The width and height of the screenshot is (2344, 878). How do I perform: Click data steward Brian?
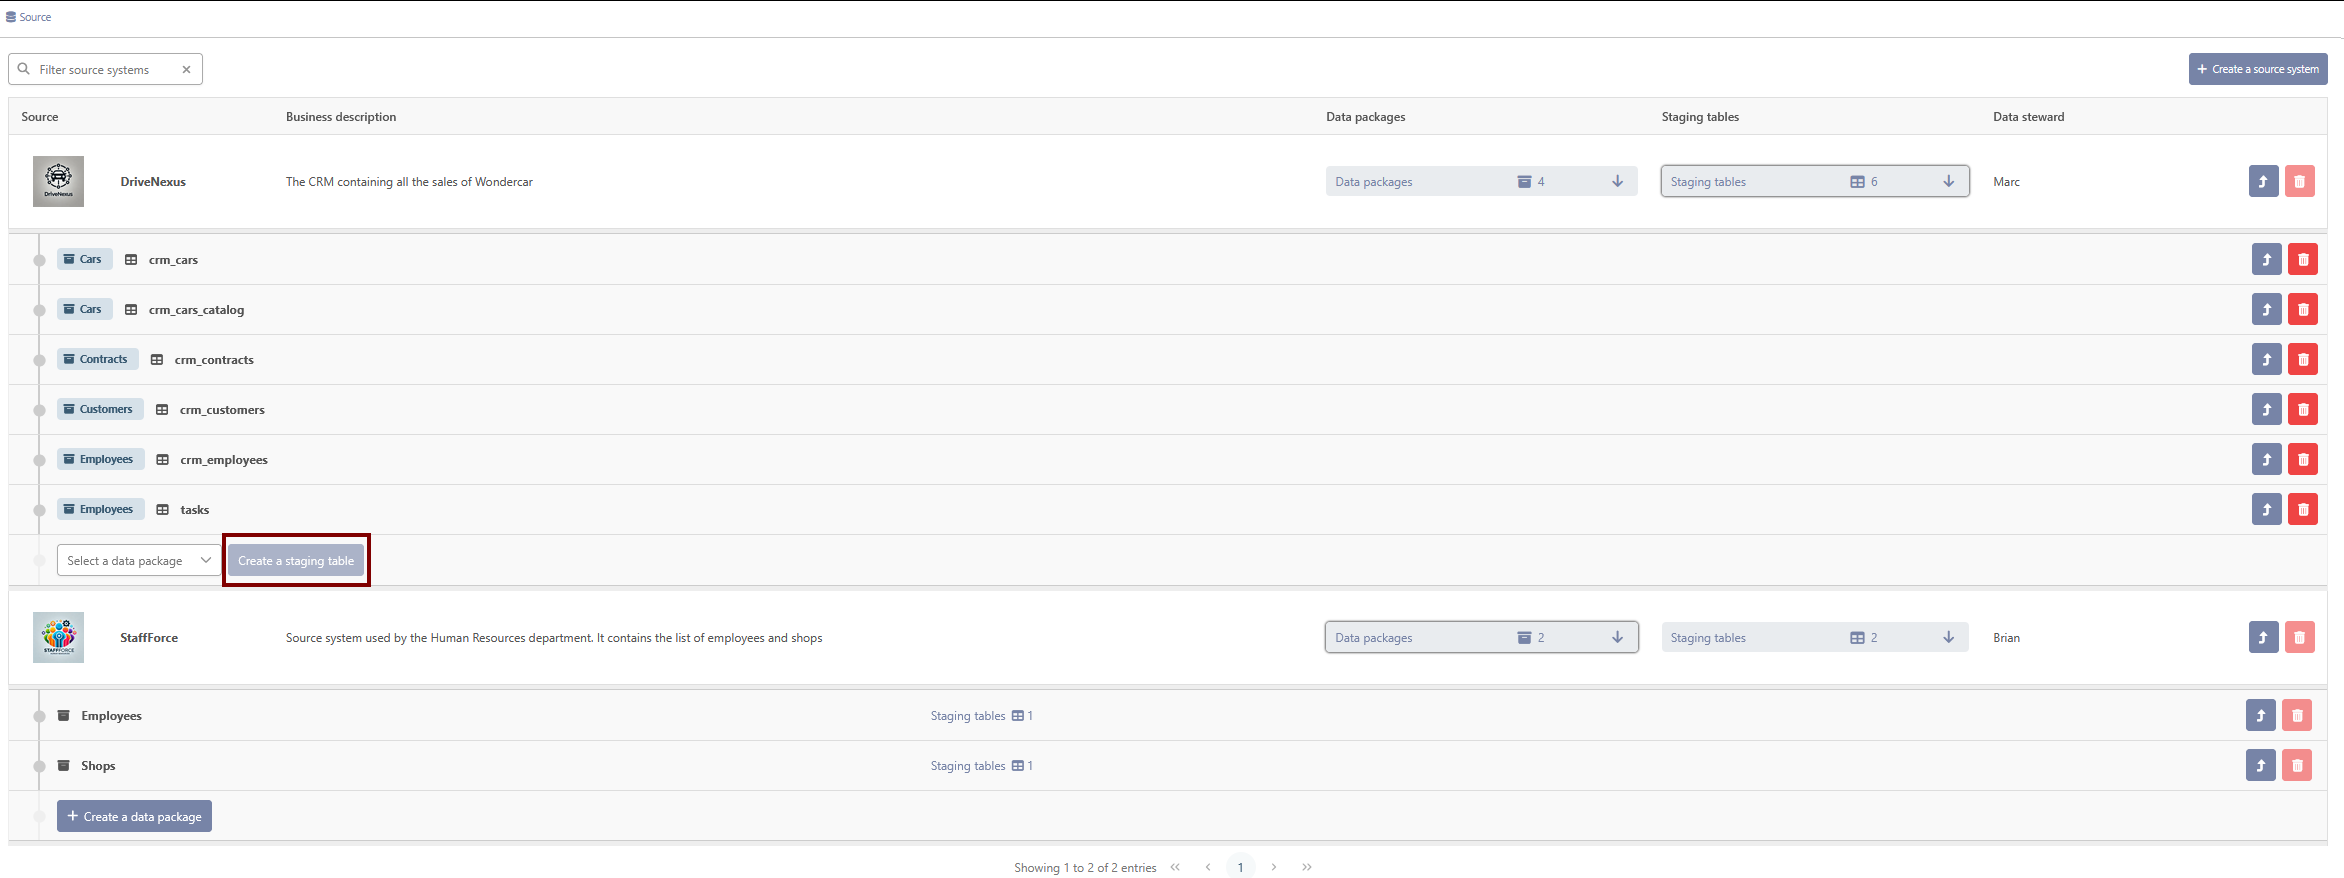2006,638
